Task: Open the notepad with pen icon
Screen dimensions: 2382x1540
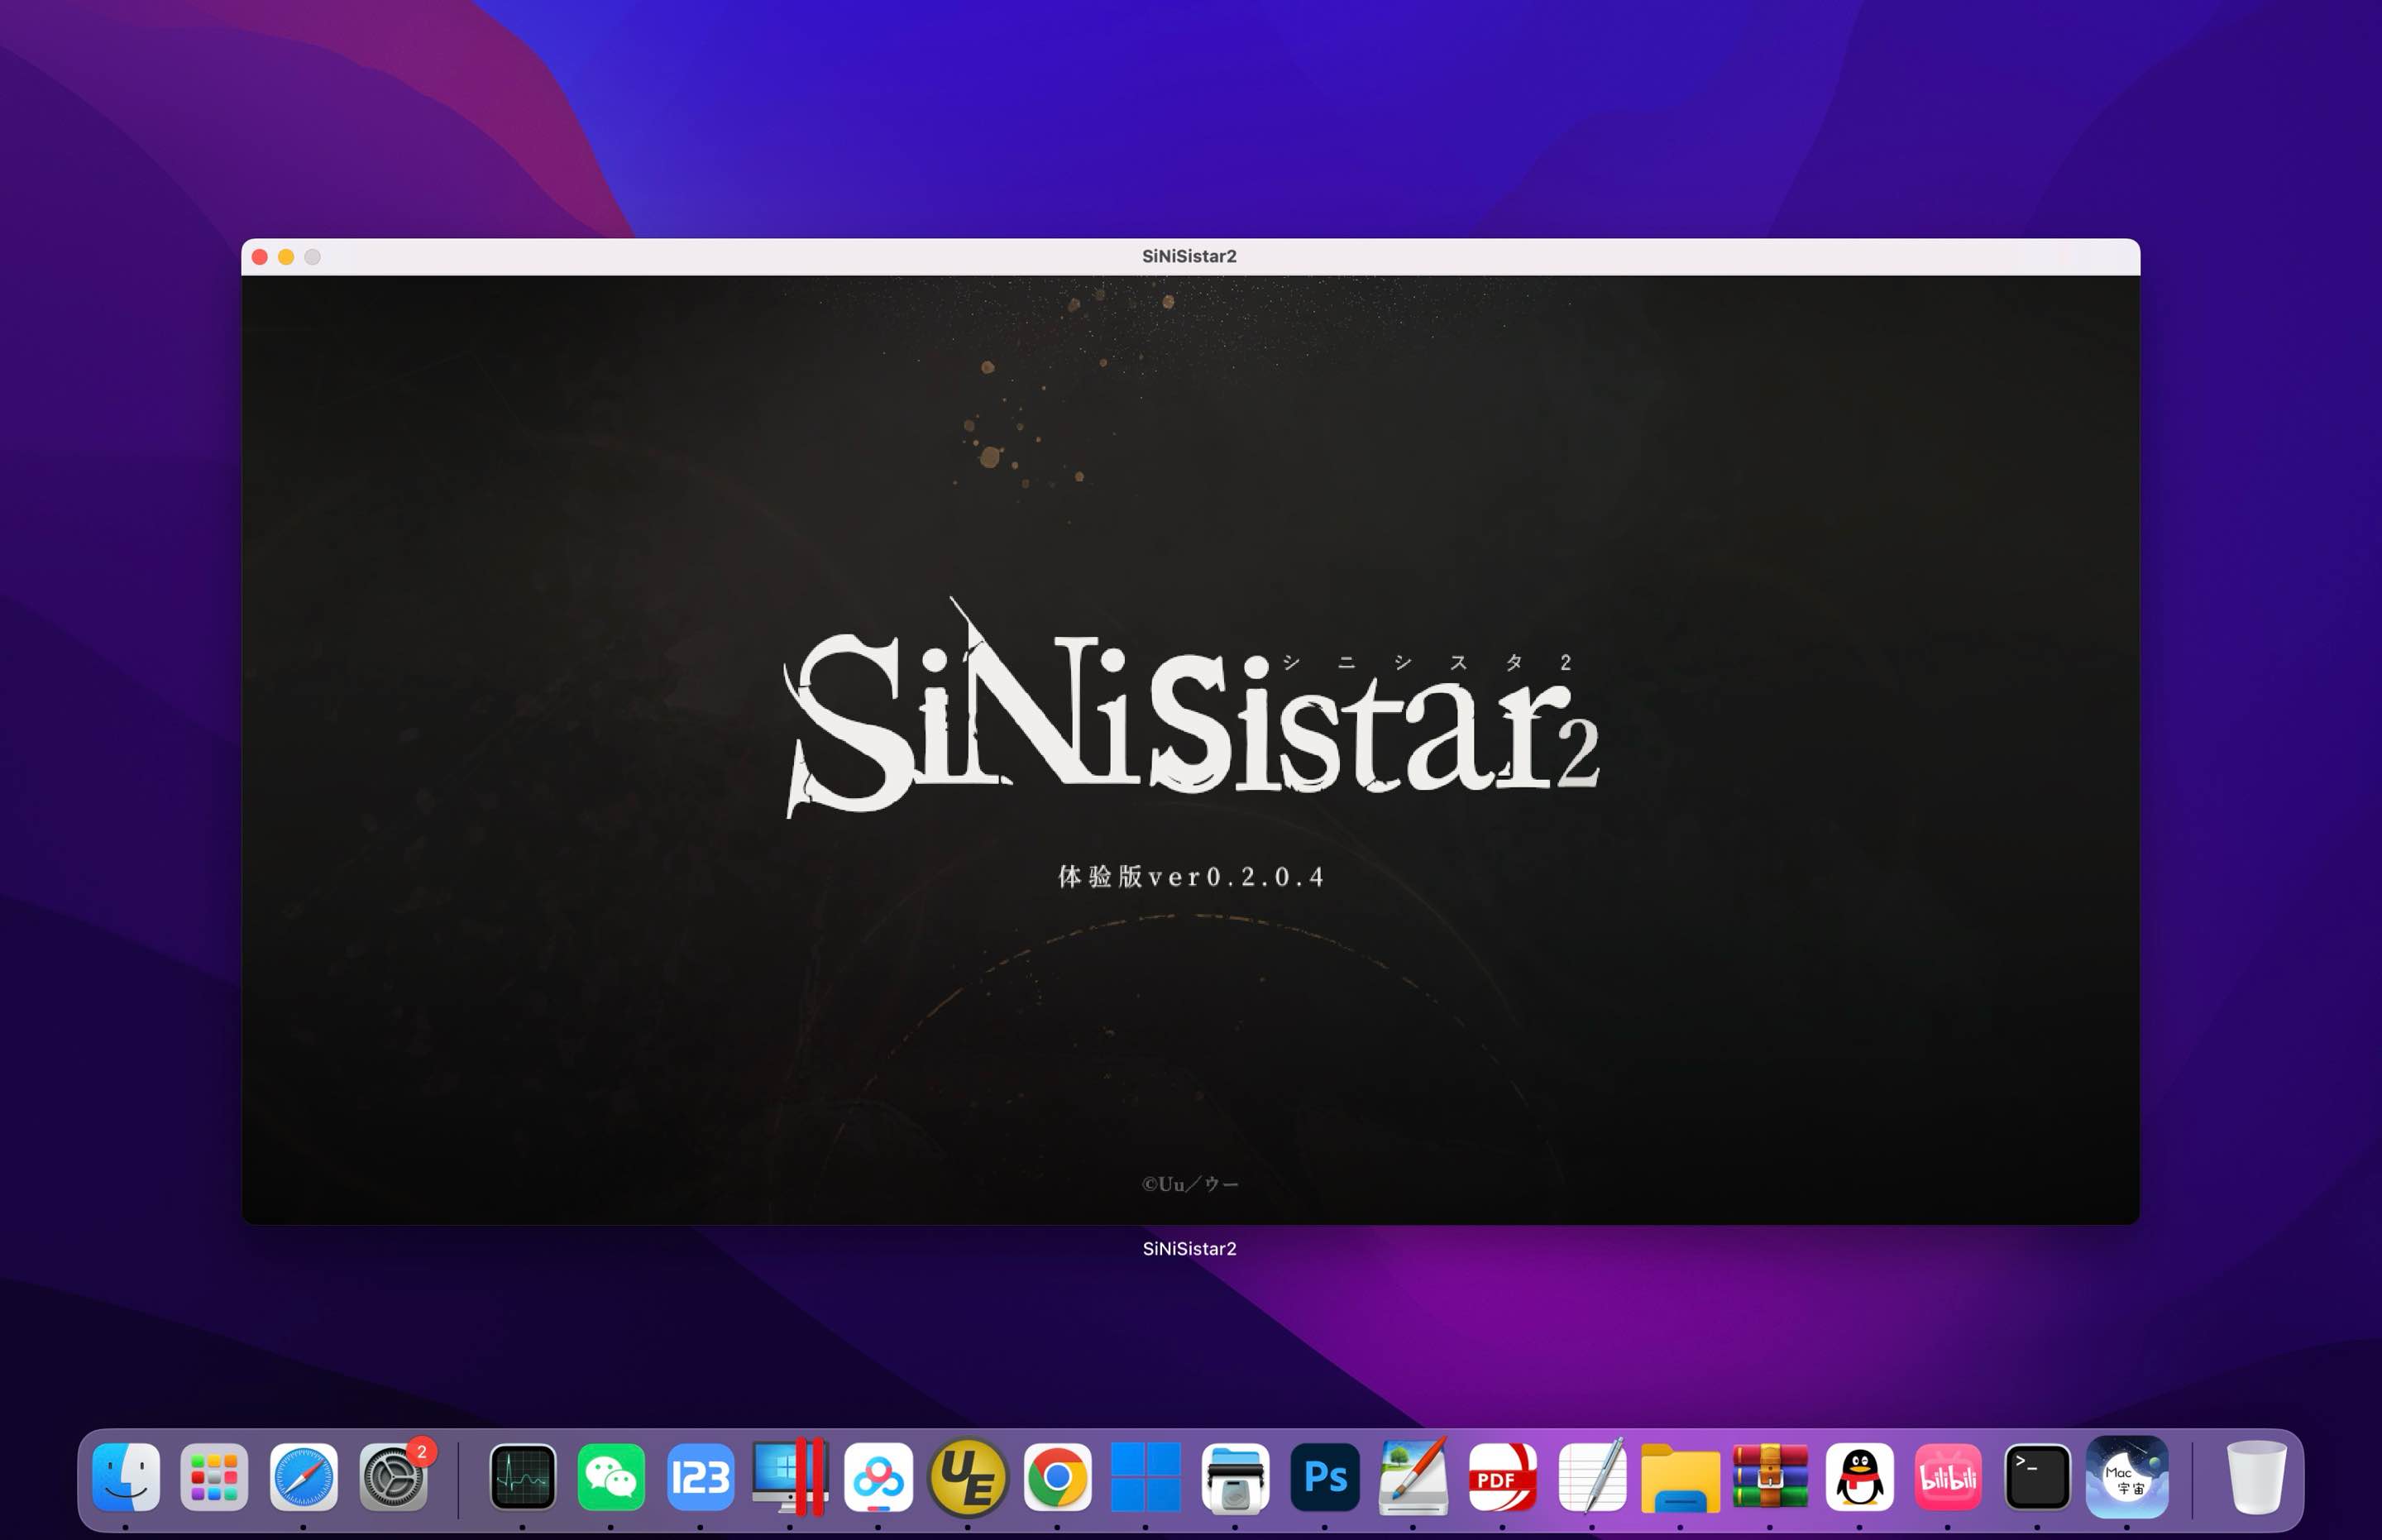Action: tap(1592, 1477)
